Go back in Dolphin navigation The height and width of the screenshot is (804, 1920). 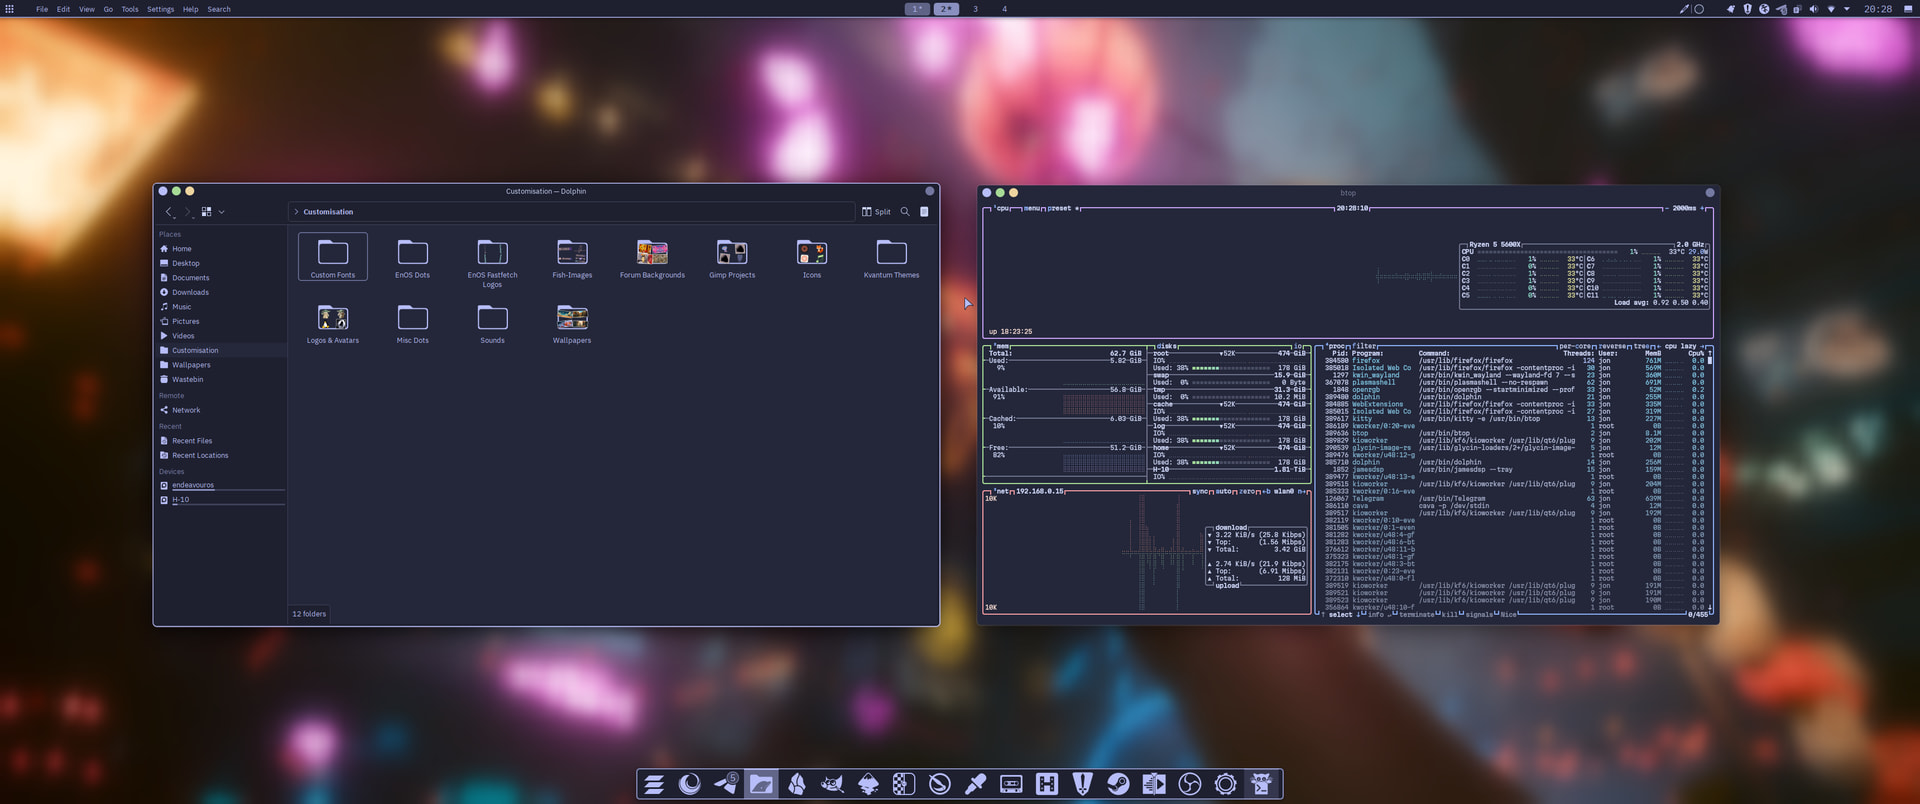pos(169,212)
